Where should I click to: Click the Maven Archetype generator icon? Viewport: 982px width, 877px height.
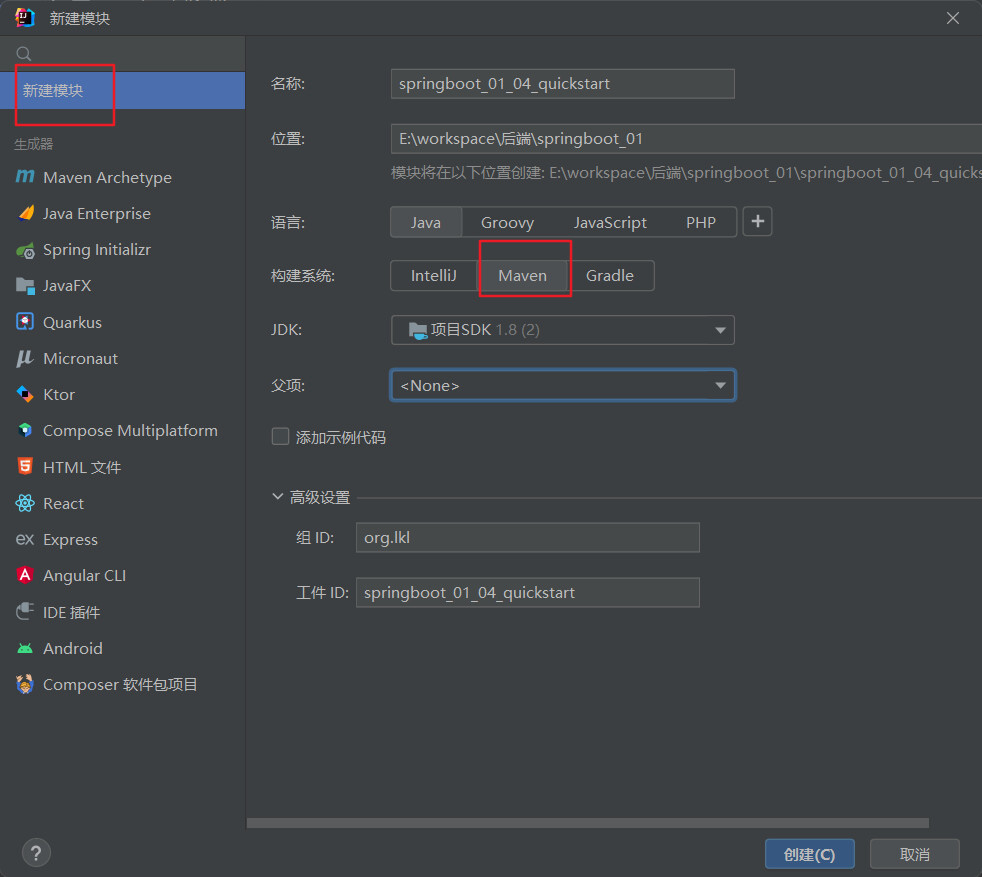(25, 177)
